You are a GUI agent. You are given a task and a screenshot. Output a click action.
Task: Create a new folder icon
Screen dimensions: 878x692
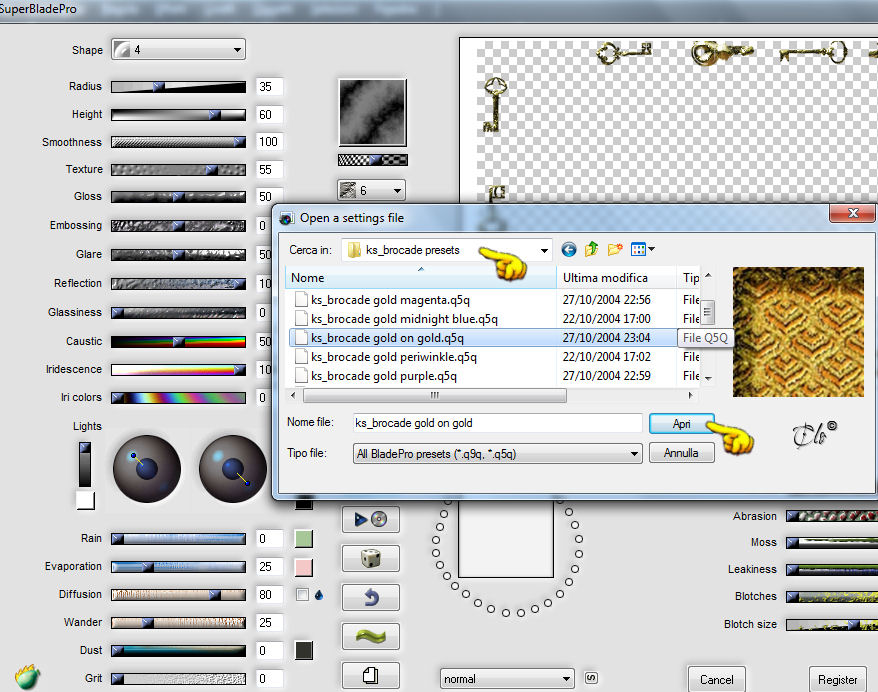tap(615, 249)
